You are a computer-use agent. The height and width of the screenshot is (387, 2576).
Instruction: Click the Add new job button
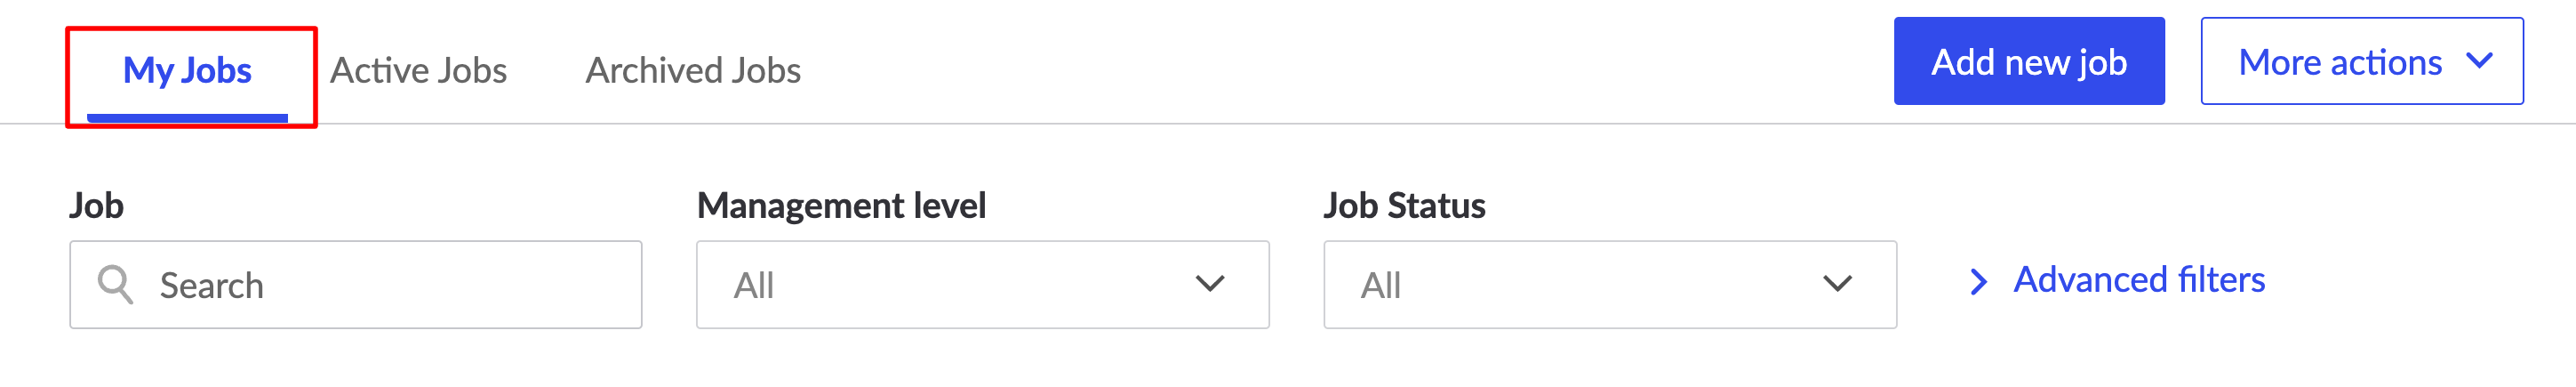pyautogui.click(x=2028, y=61)
